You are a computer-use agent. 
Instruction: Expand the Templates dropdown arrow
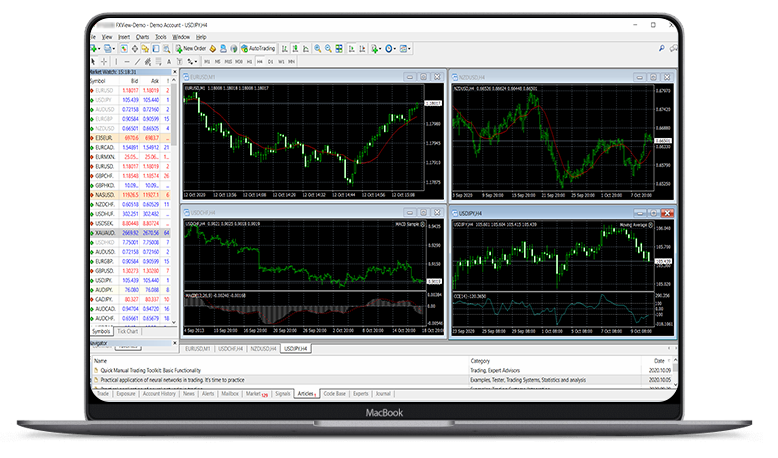[409, 49]
